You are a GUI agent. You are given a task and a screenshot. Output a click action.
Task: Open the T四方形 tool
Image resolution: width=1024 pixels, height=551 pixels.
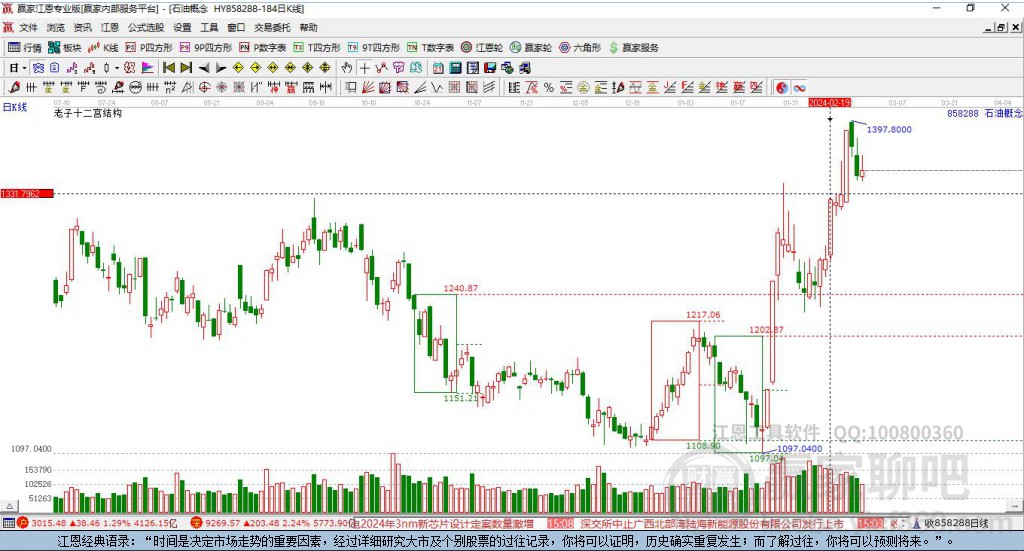(317, 48)
